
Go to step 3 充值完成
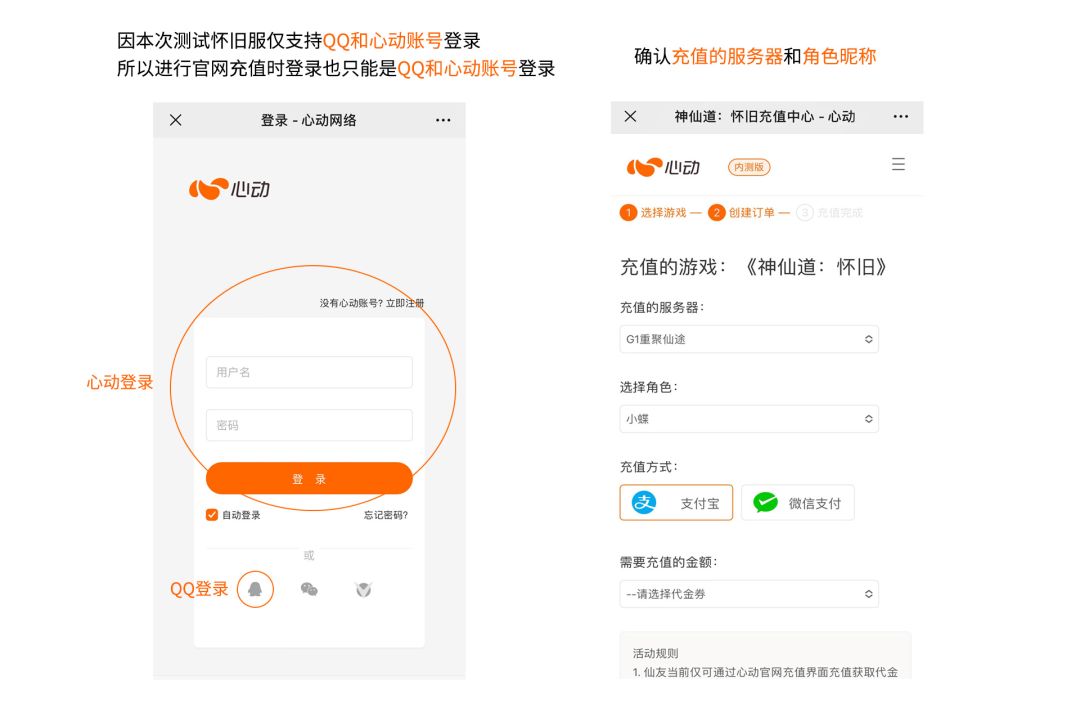pos(829,213)
